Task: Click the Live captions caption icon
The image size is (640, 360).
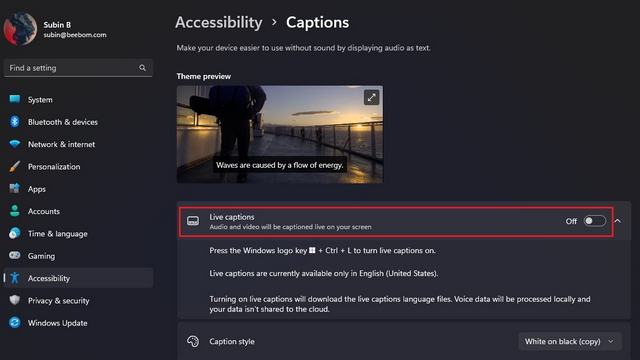Action: 193,221
